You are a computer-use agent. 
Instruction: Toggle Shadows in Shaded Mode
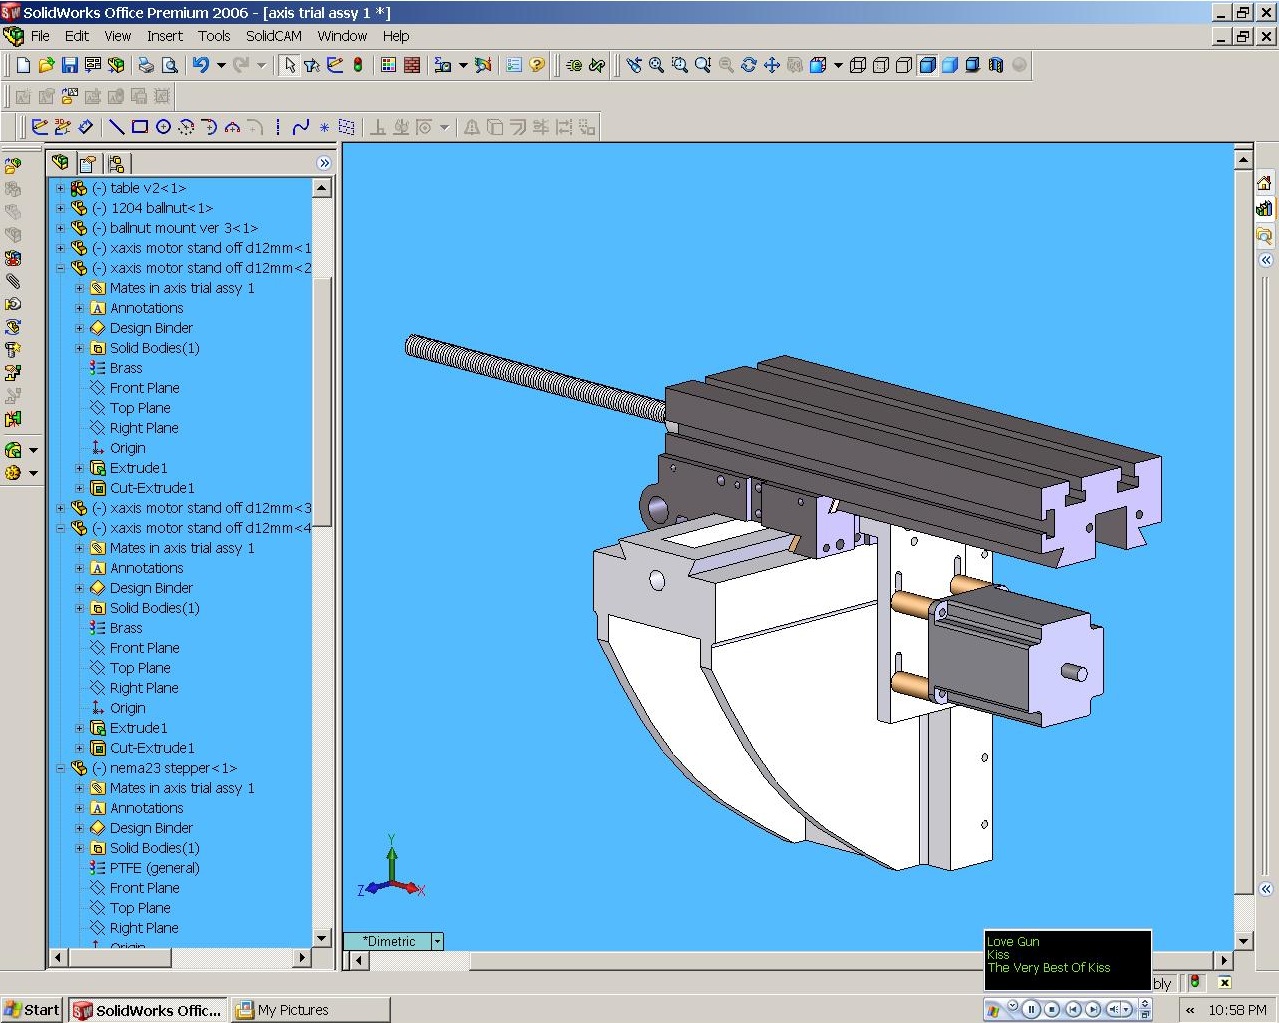coord(972,65)
